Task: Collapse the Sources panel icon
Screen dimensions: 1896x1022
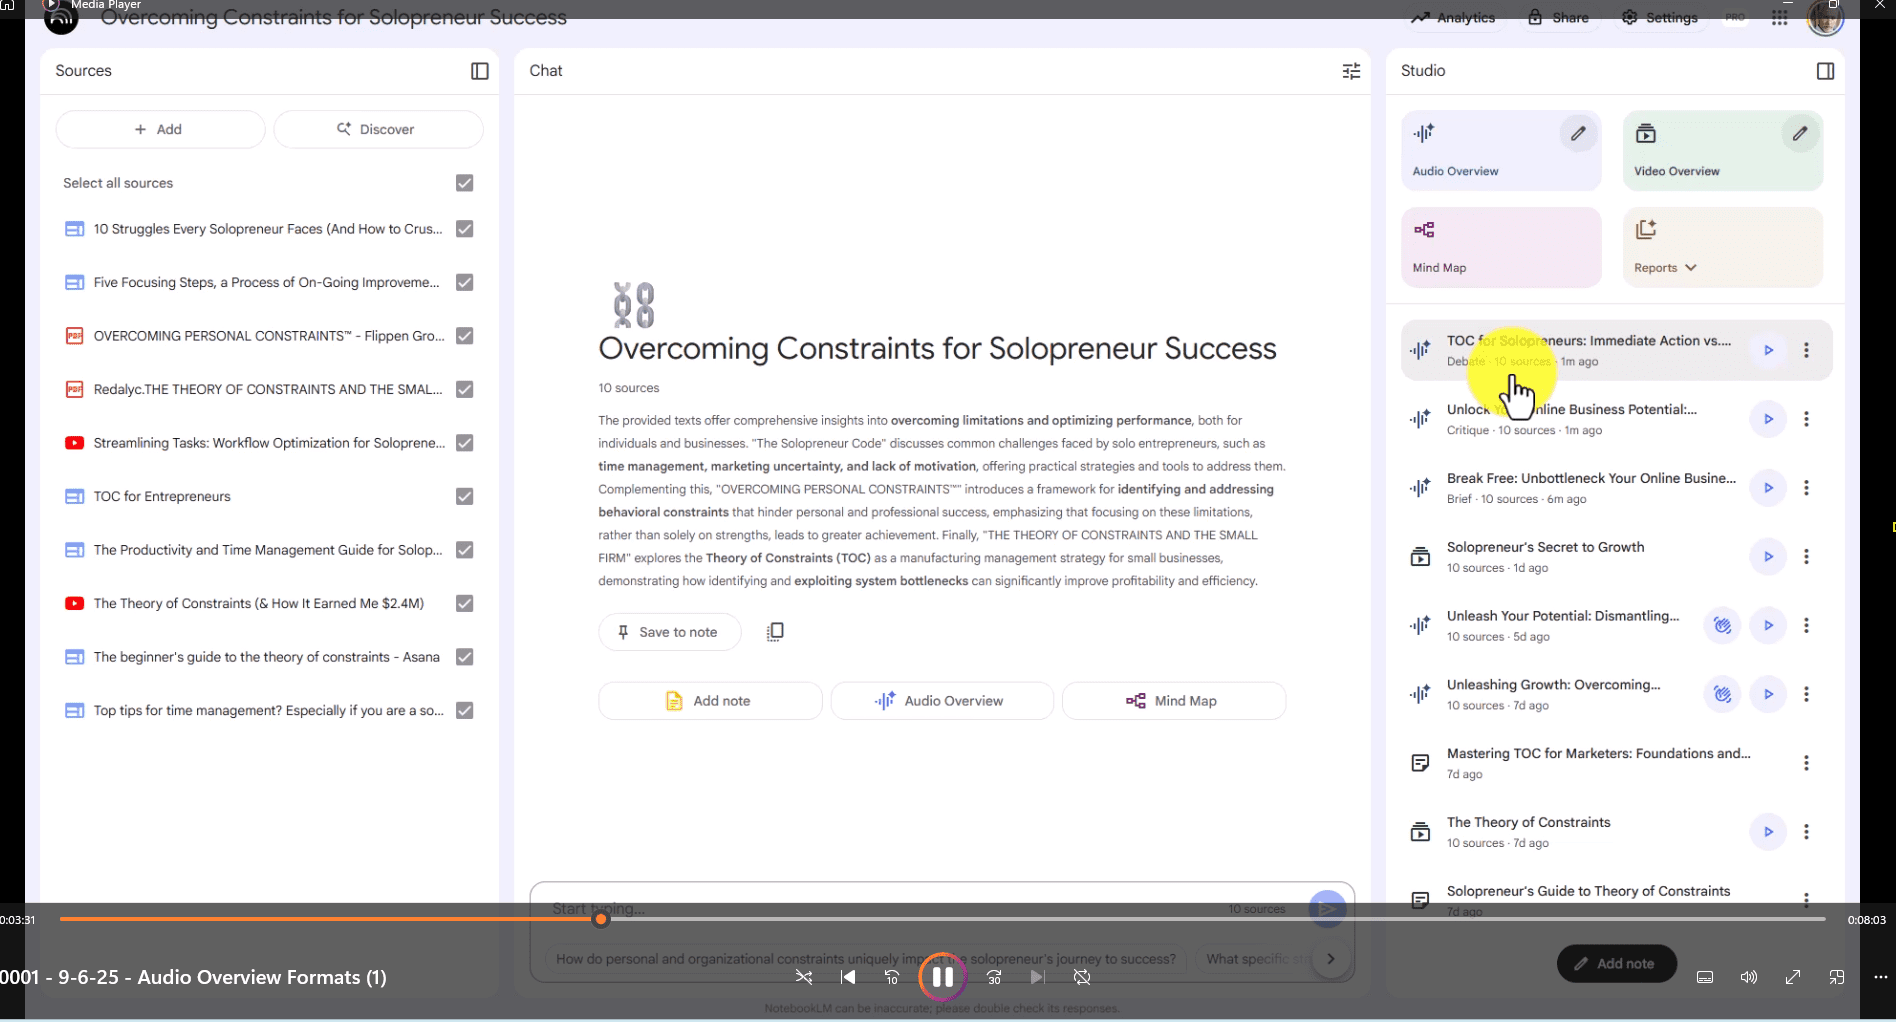Action: pos(480,71)
